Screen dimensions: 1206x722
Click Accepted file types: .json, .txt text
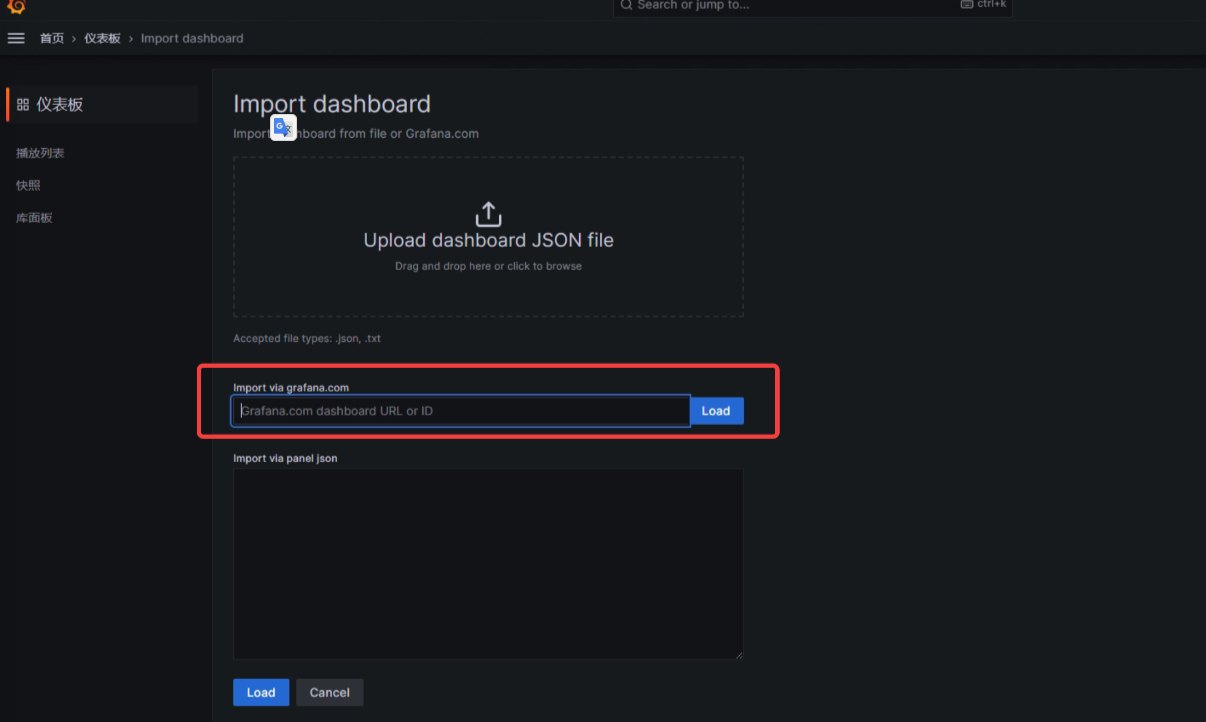point(307,338)
